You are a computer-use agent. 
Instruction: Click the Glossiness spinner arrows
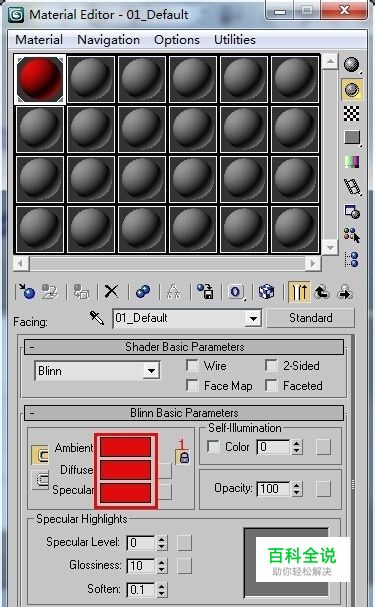pos(162,566)
